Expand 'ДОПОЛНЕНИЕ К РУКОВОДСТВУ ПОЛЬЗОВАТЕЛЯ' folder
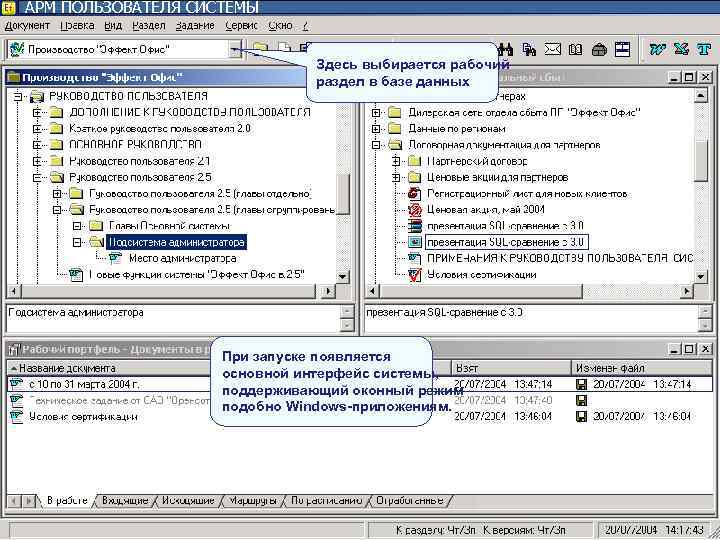This screenshot has width=720, height=540. (x=38, y=112)
